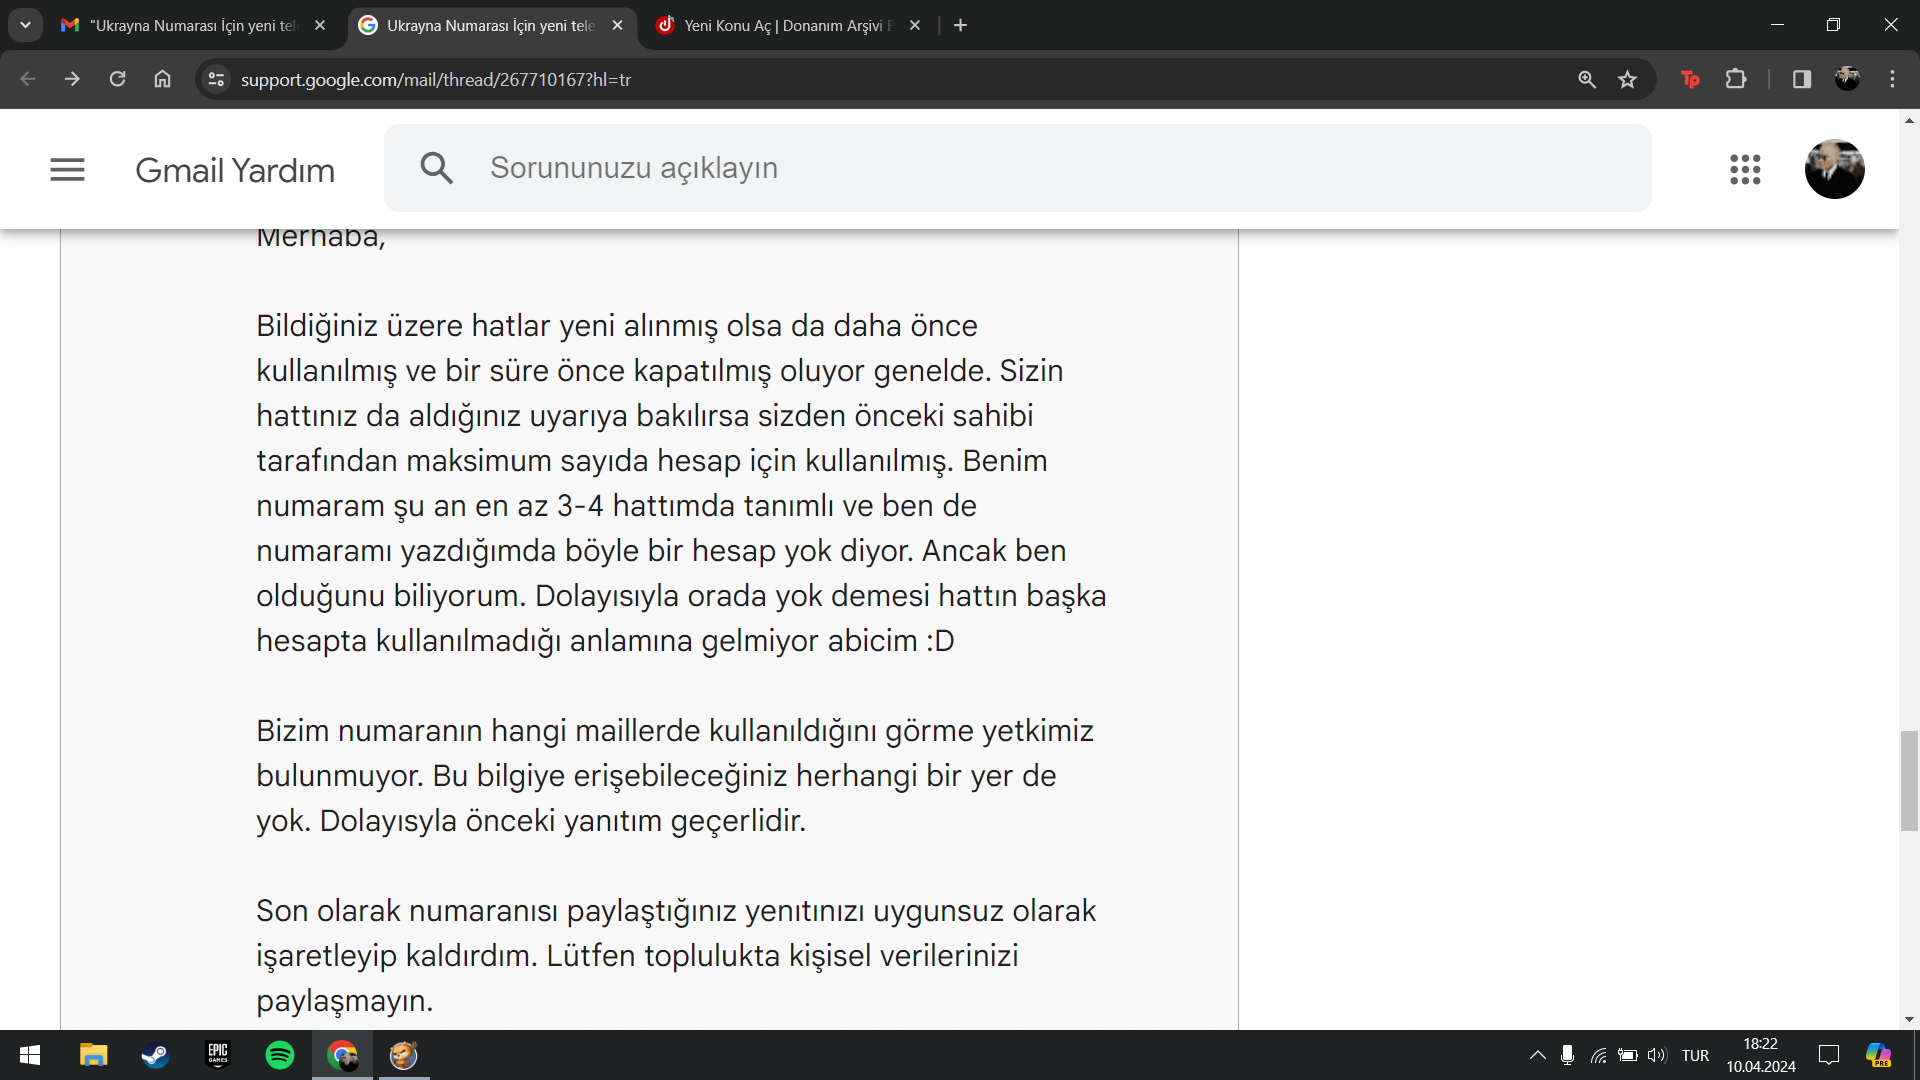
Task: Click the Gmail Yardım title link
Action: pyautogui.click(x=235, y=170)
